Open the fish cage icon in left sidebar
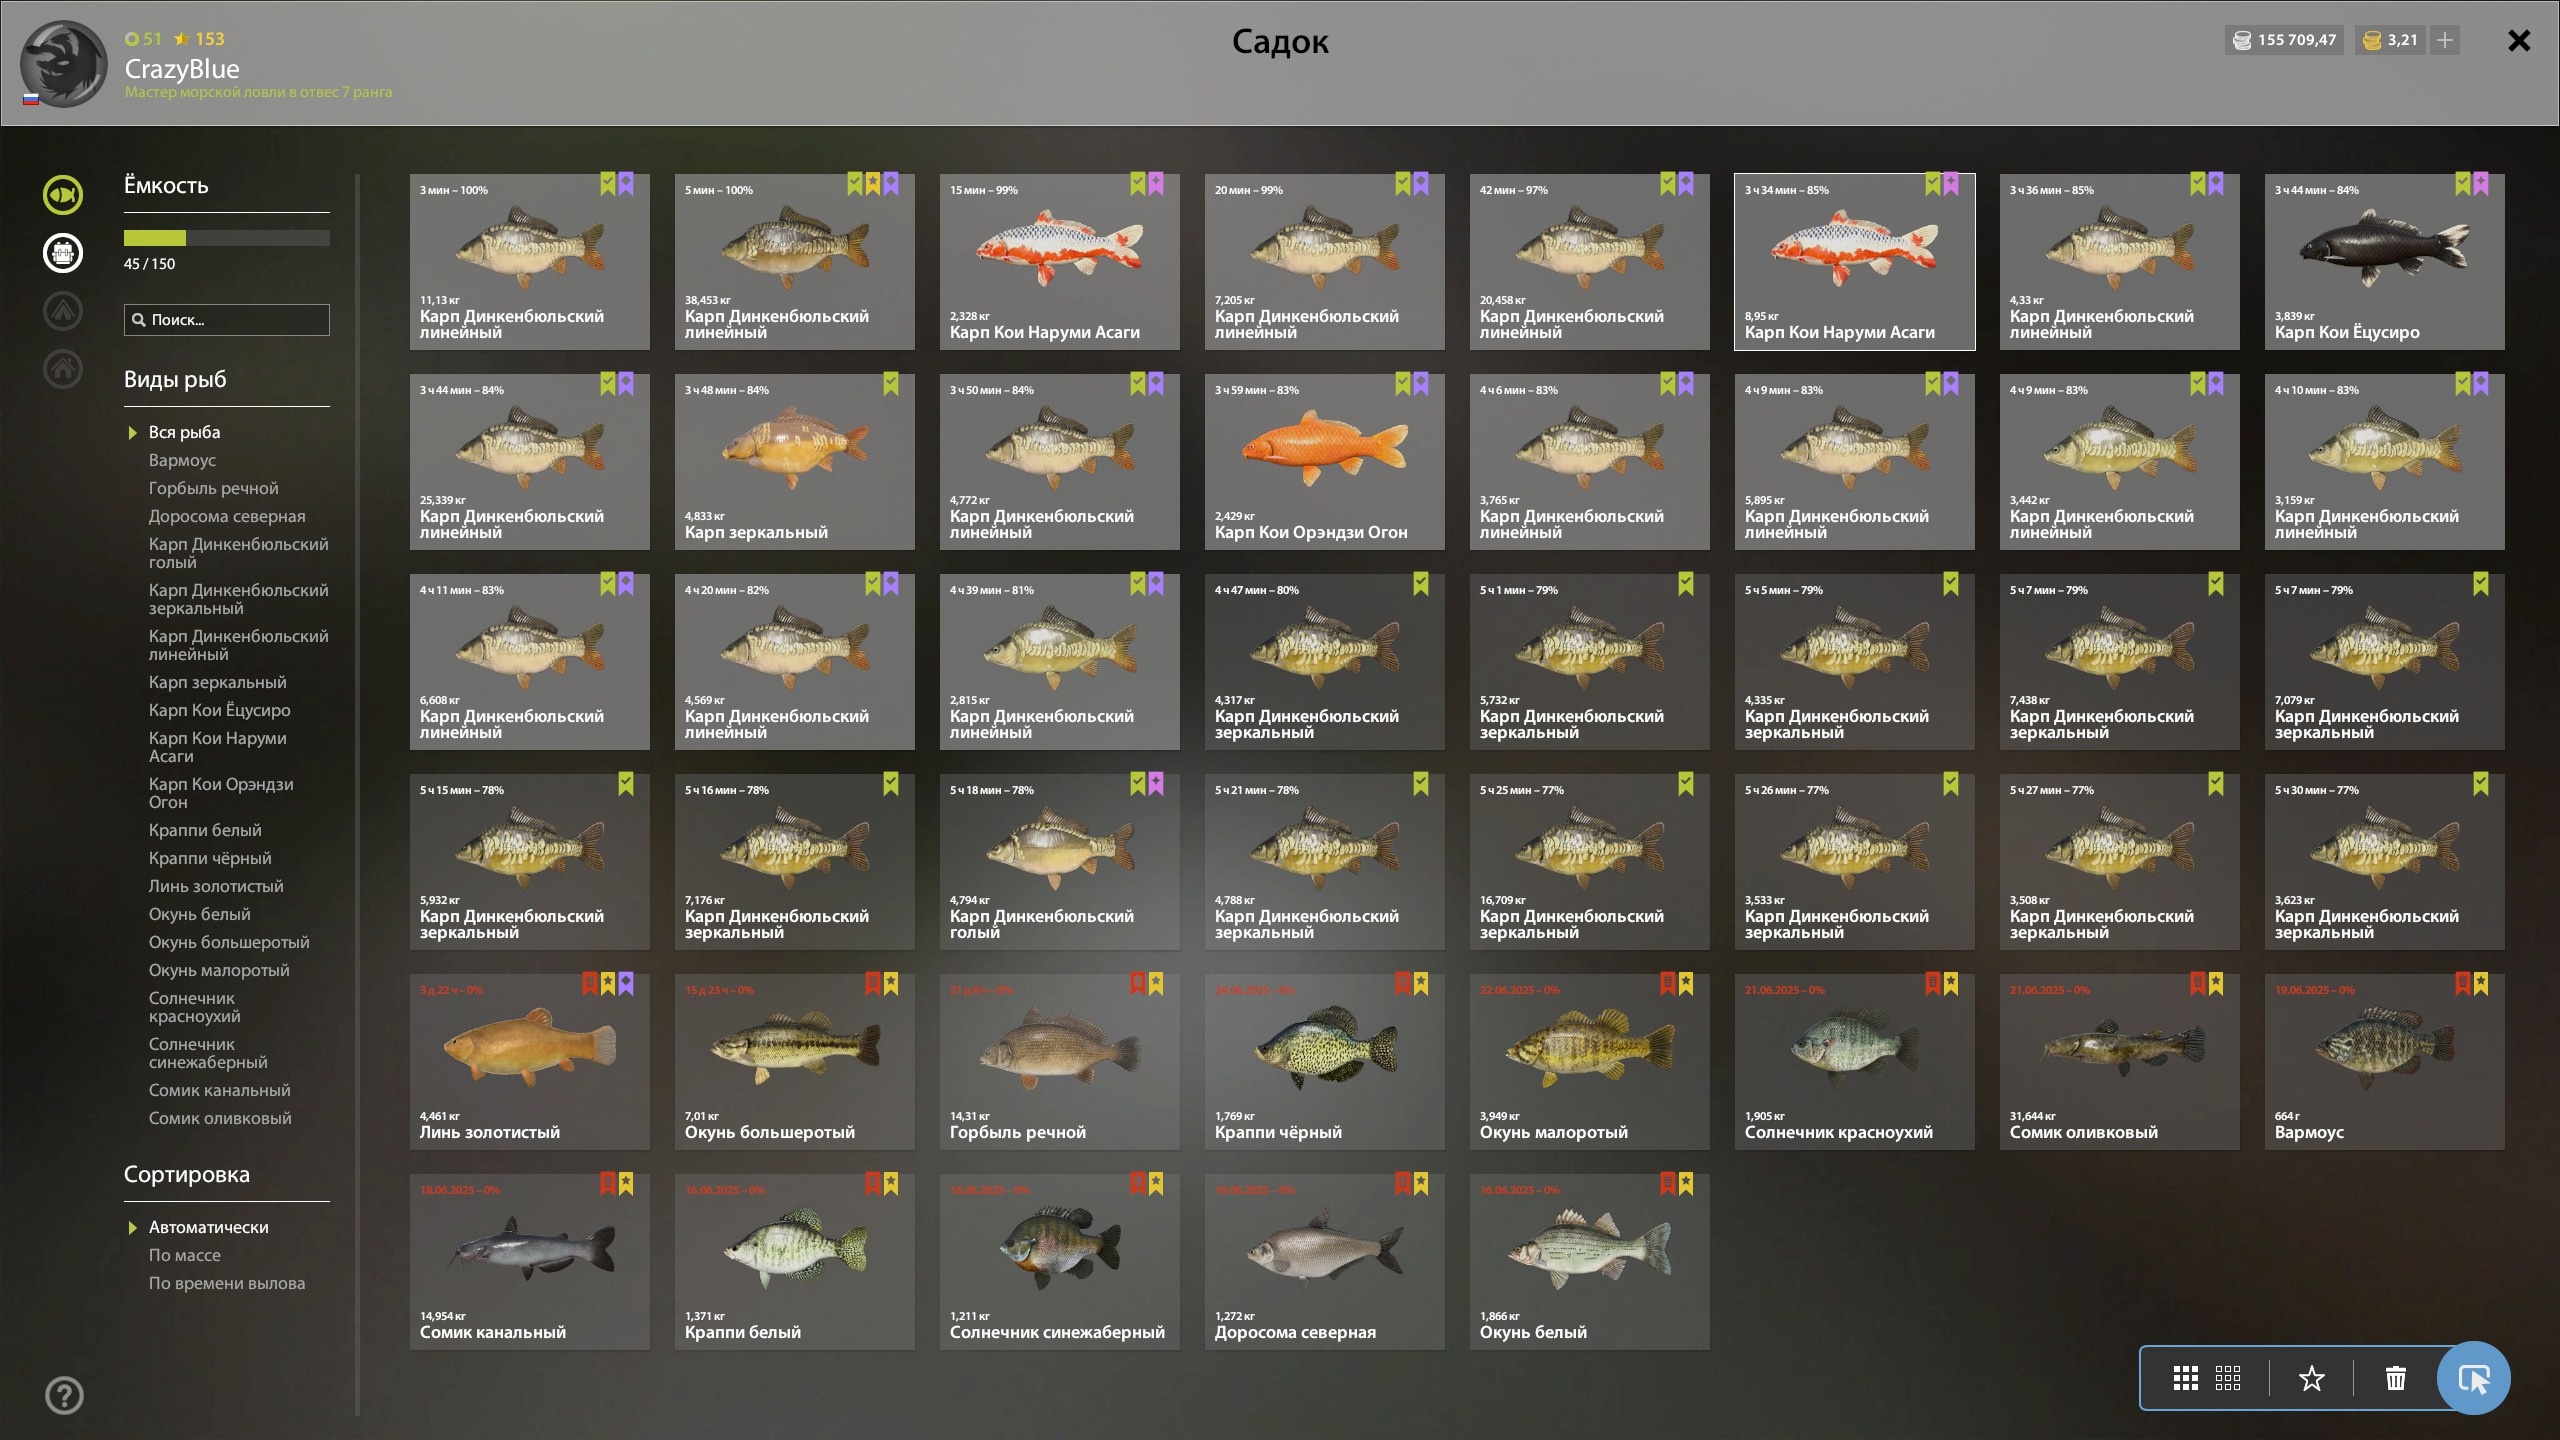2560x1440 pixels. coord(63,253)
